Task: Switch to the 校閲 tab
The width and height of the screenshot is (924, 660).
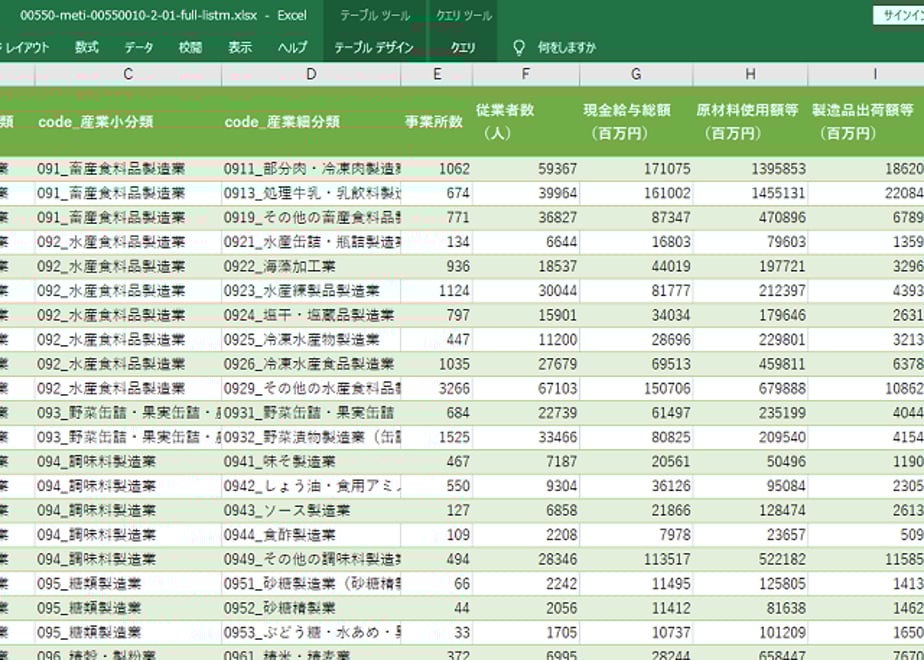Action: [x=190, y=48]
